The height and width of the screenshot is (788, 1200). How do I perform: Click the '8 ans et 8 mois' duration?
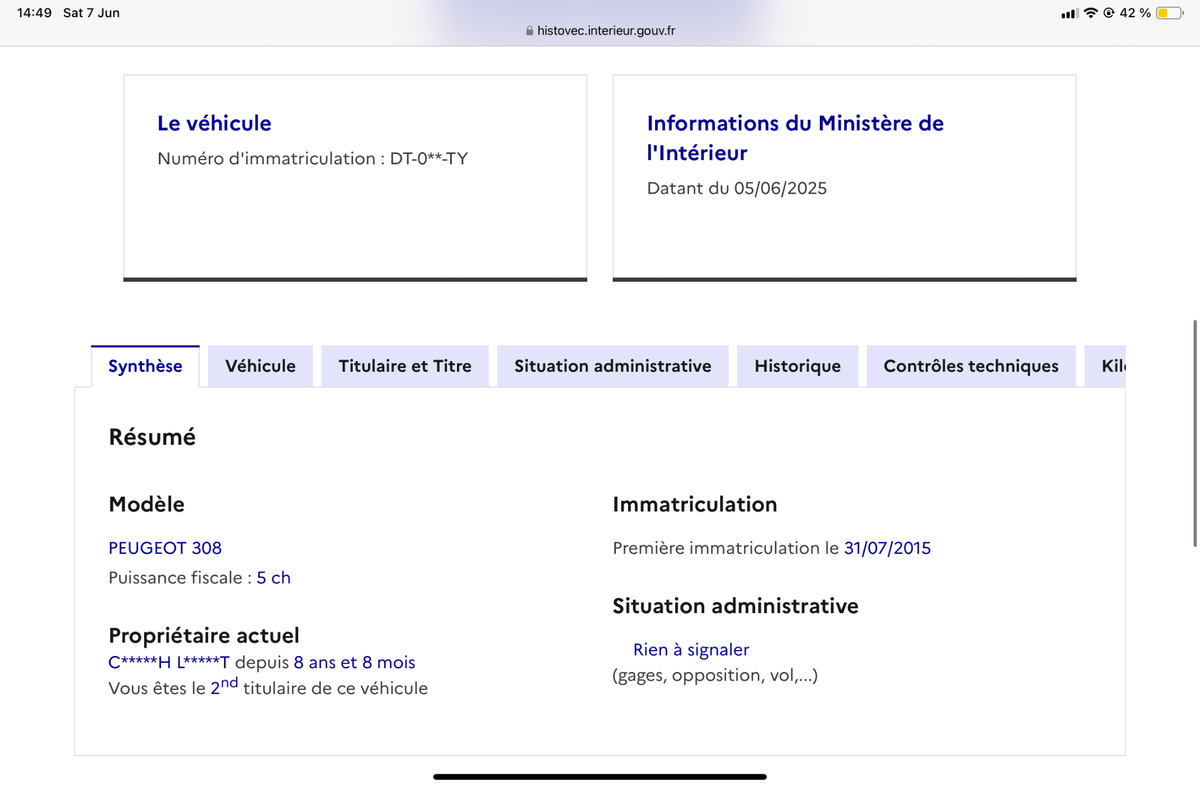tap(355, 662)
